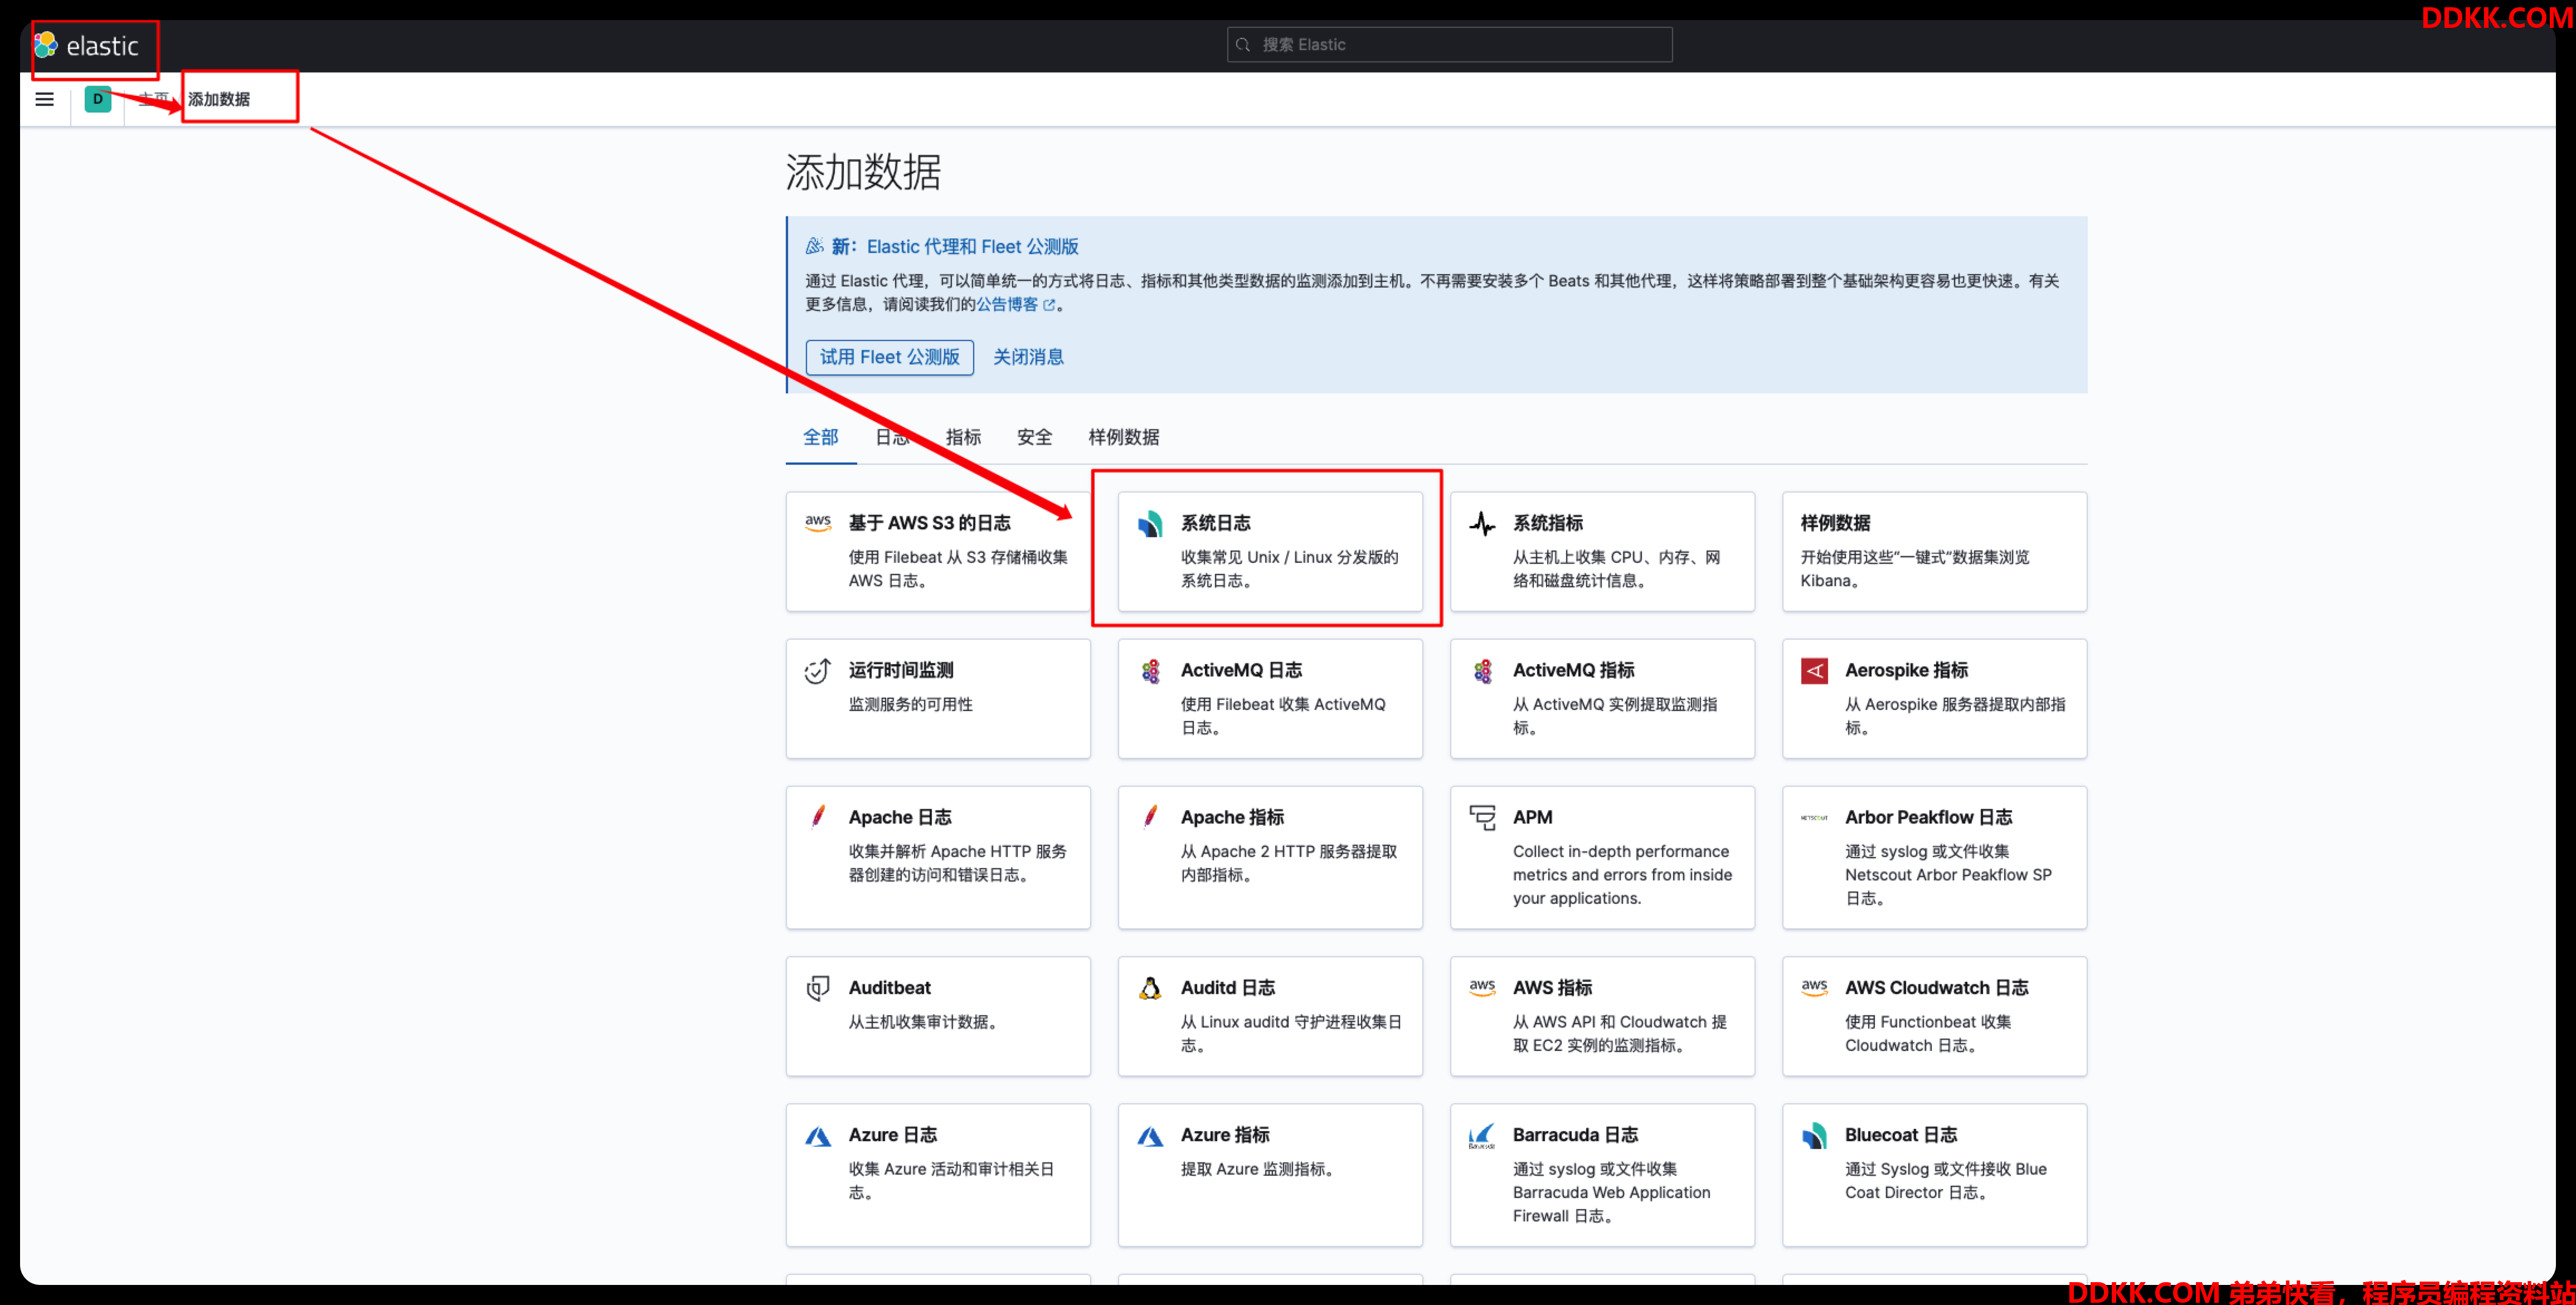Image resolution: width=2576 pixels, height=1305 pixels.
Task: Click the Auditbeat card title
Action: 889,988
